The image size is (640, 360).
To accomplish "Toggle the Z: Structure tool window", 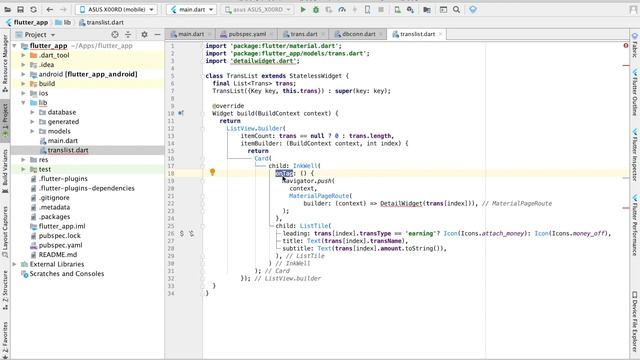I will pos(5,290).
